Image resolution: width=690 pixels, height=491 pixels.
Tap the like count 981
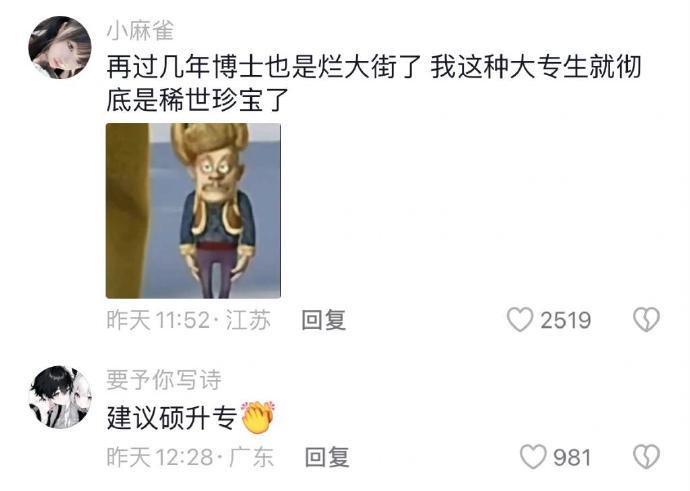[572, 458]
